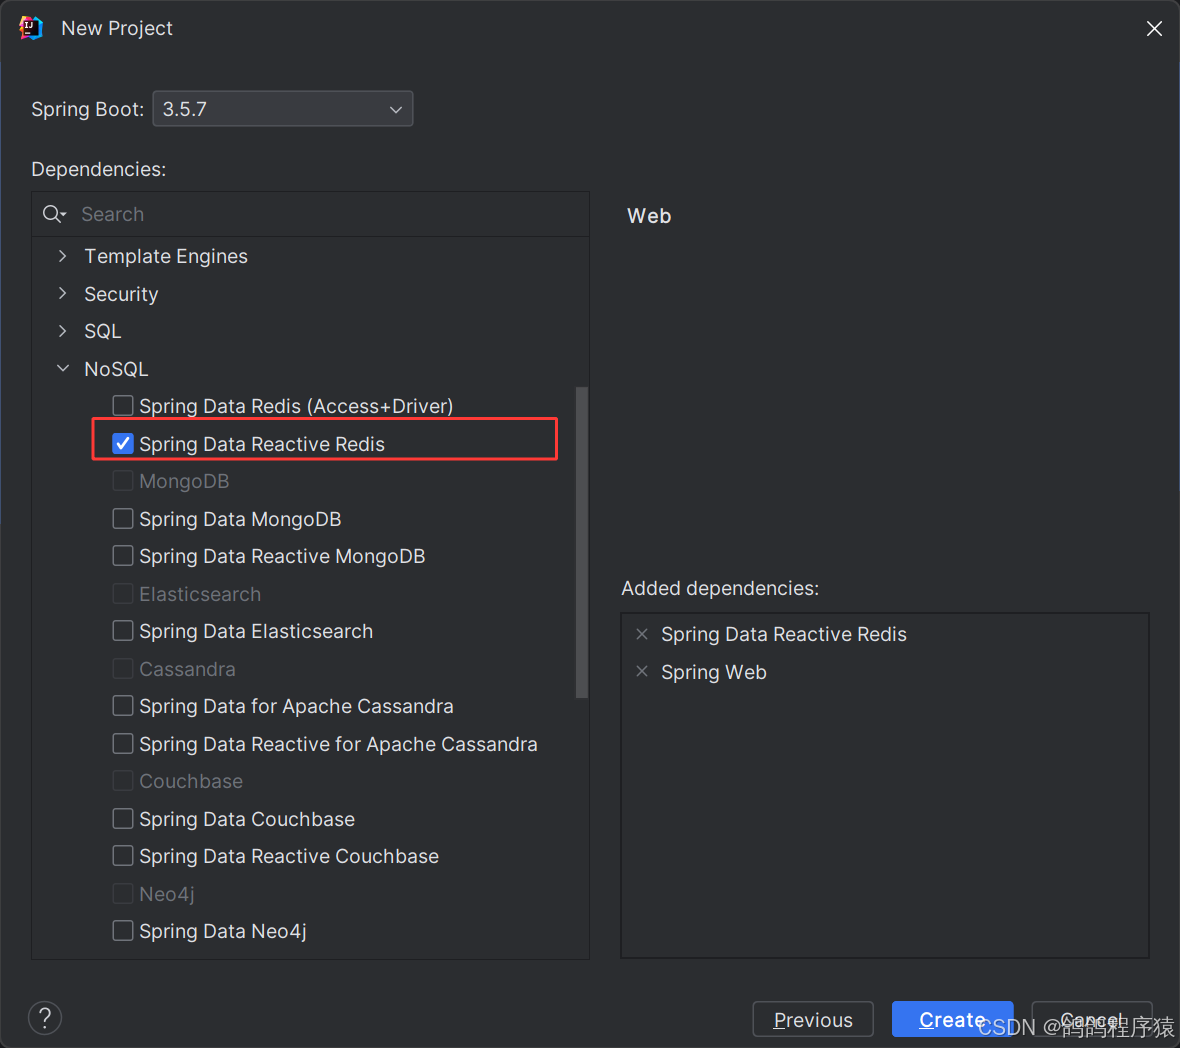Click the Elasticsearch group label

point(200,594)
